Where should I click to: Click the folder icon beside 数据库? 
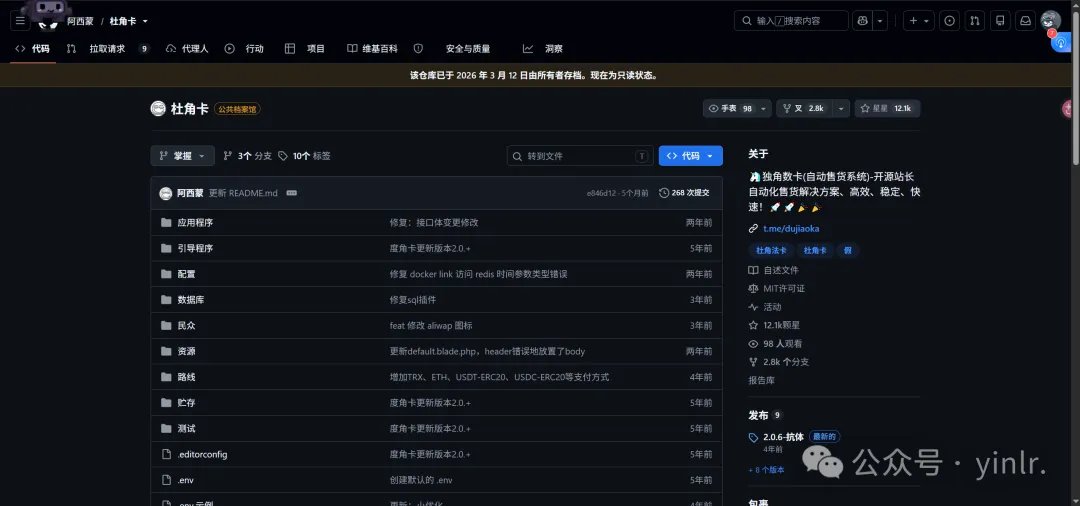(x=166, y=300)
